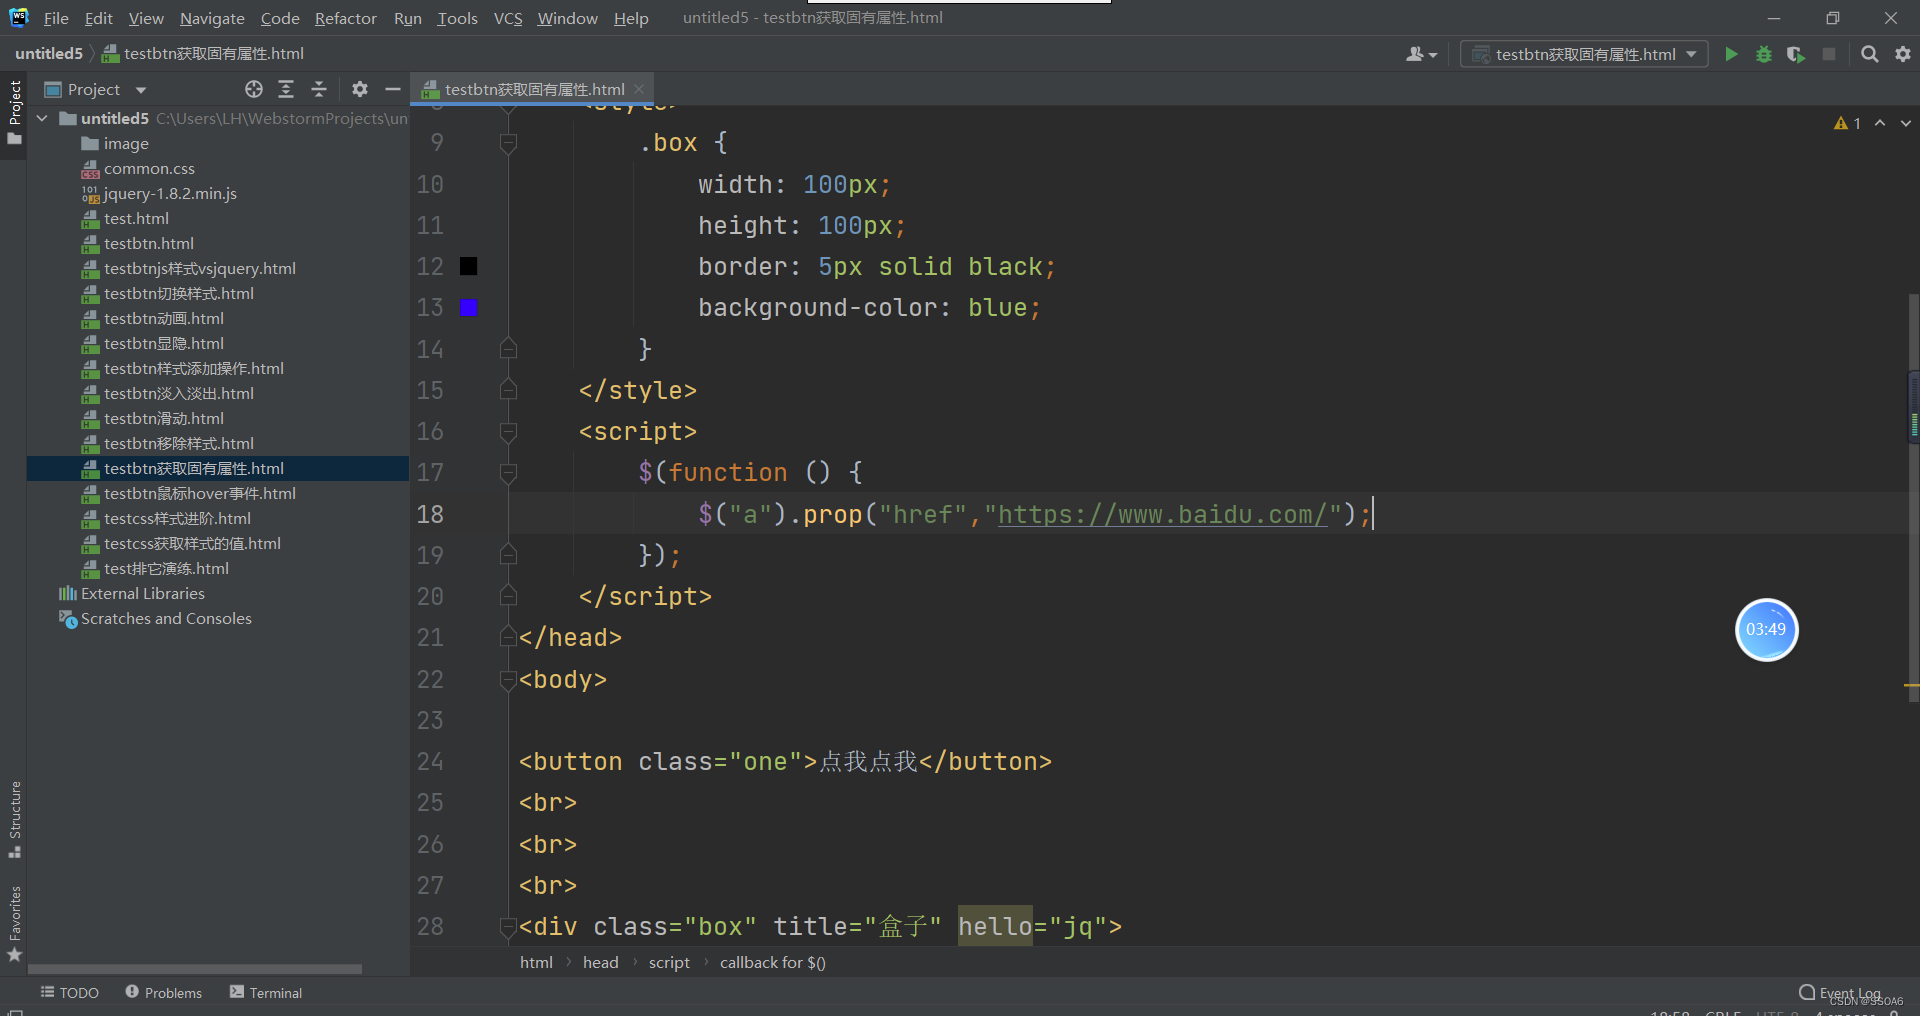
Task: Open Project panel options gear
Action: 360,89
